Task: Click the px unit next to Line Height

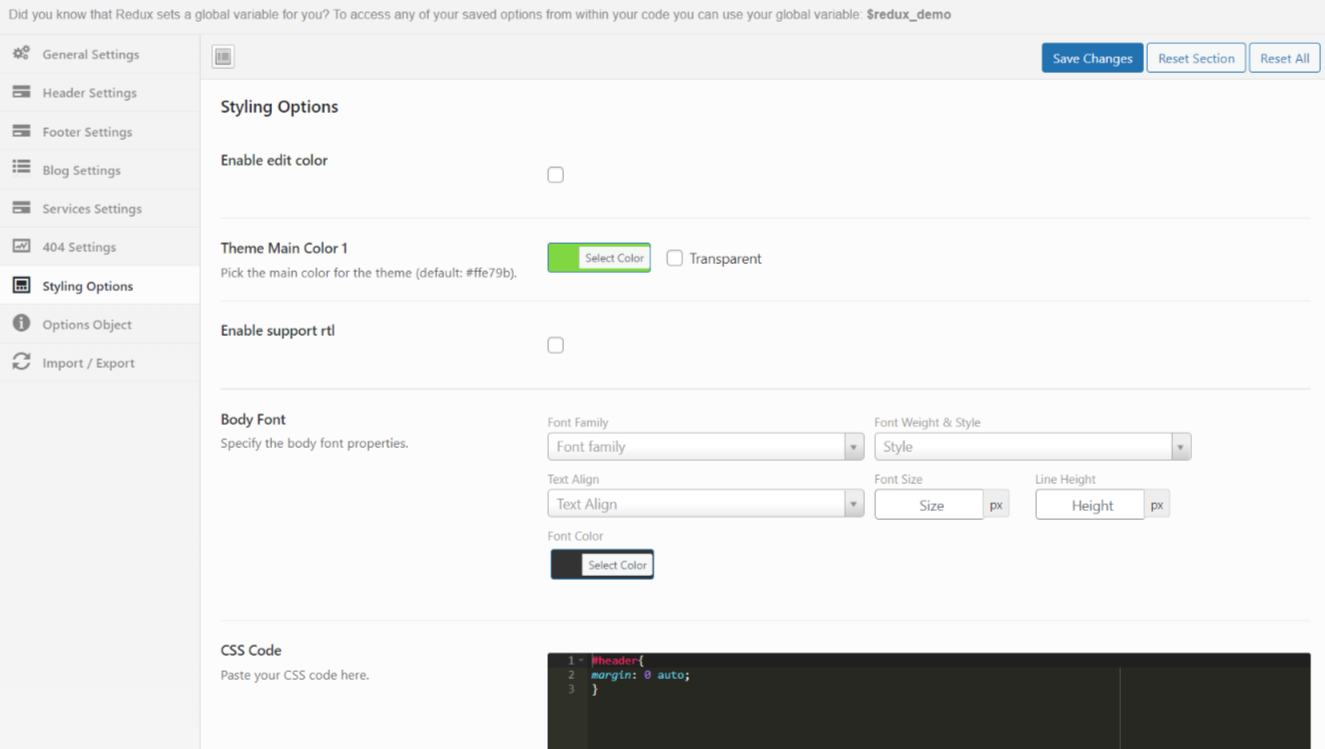Action: coord(1157,505)
